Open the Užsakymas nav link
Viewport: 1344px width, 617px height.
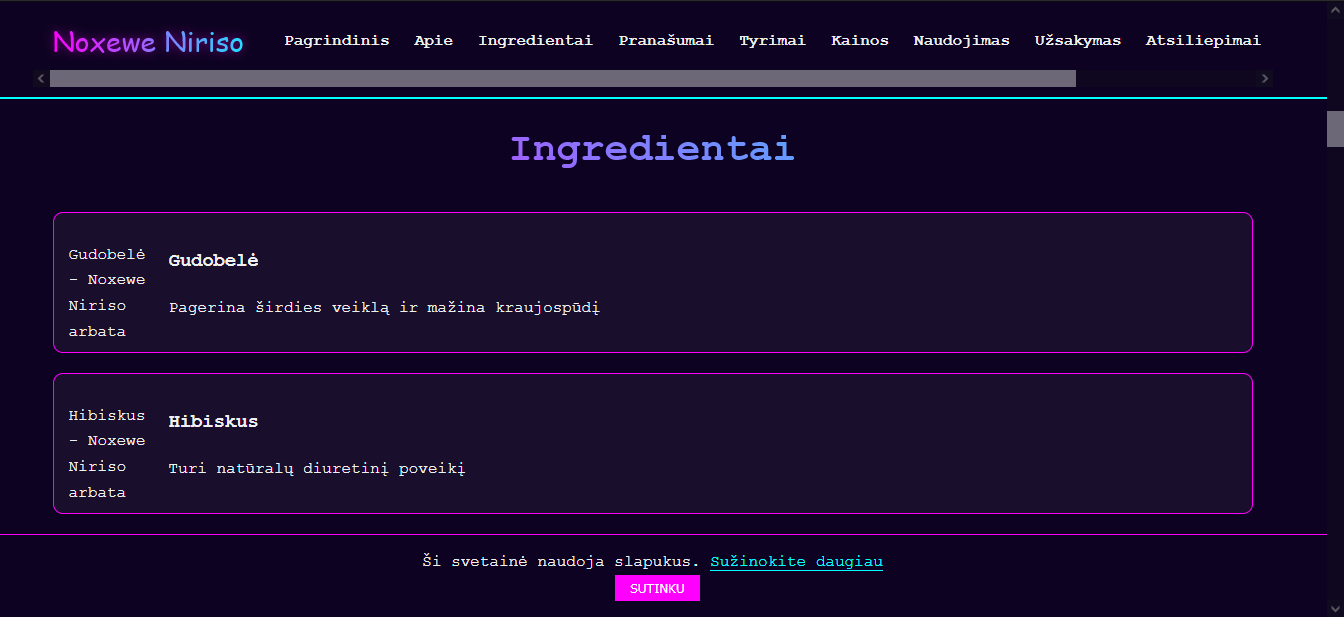click(x=1078, y=41)
